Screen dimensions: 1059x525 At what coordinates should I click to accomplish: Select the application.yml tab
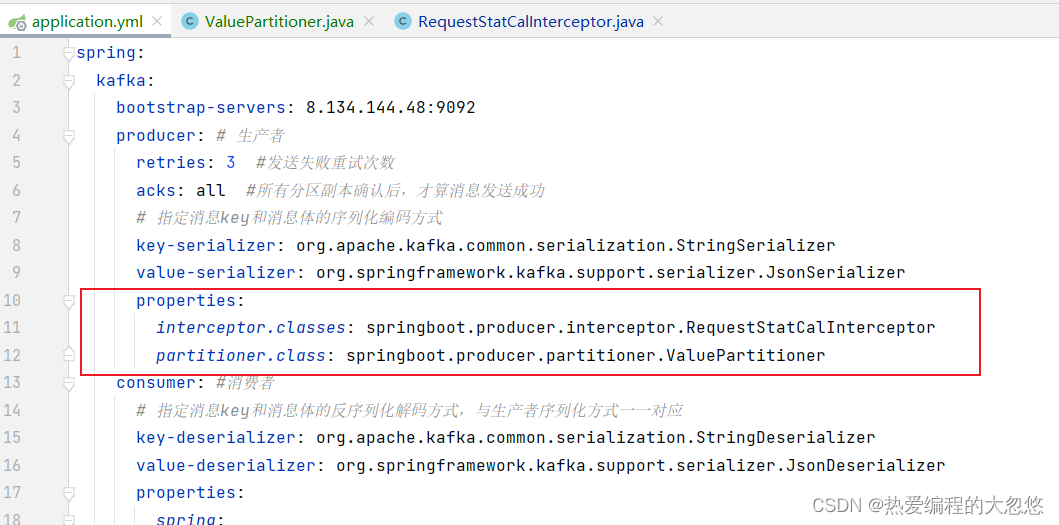point(85,22)
